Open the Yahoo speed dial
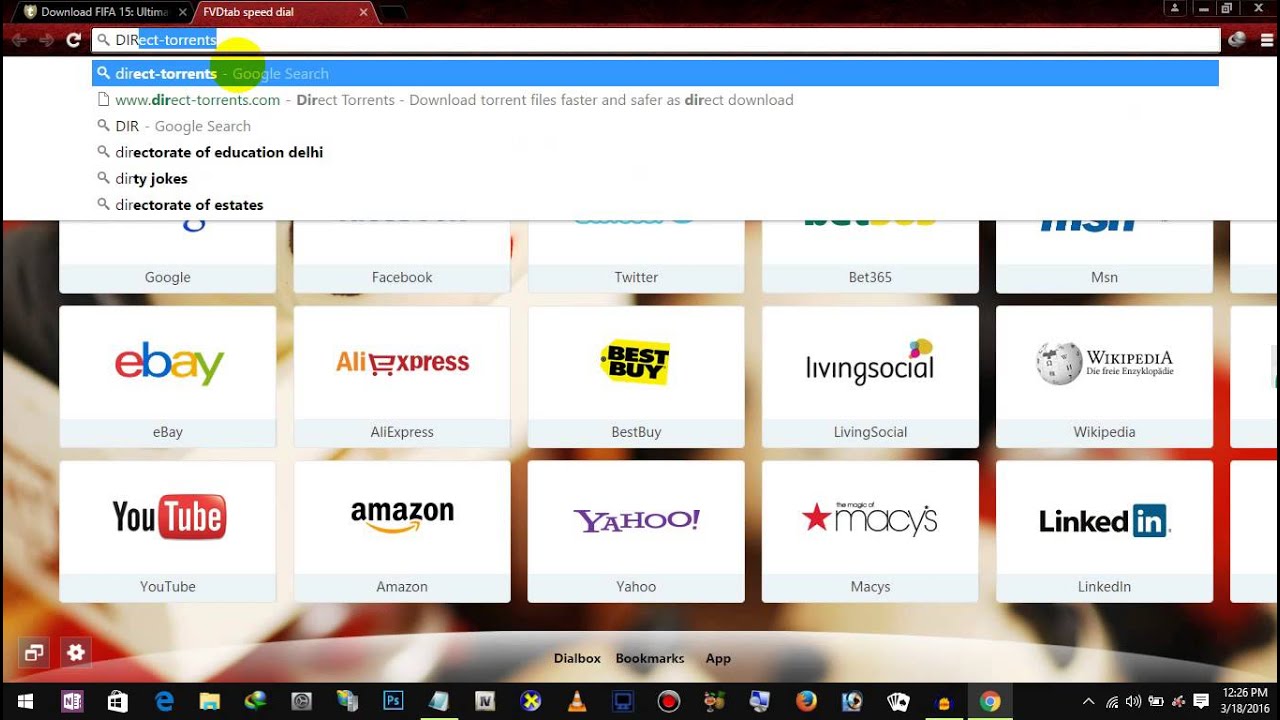 [636, 531]
